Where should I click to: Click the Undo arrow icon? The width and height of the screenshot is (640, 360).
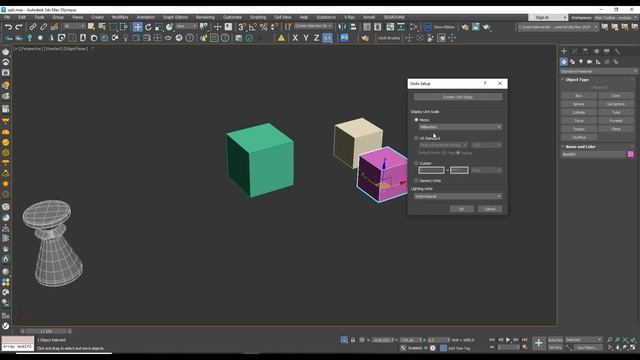pos(8,27)
